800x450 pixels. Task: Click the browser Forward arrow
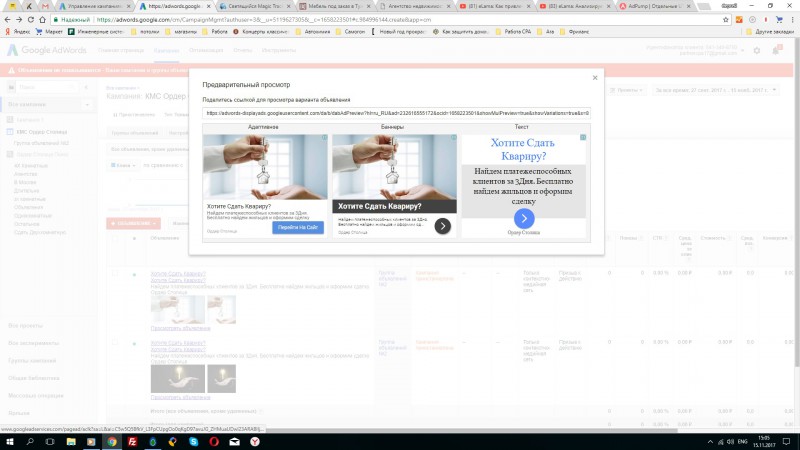coord(19,19)
